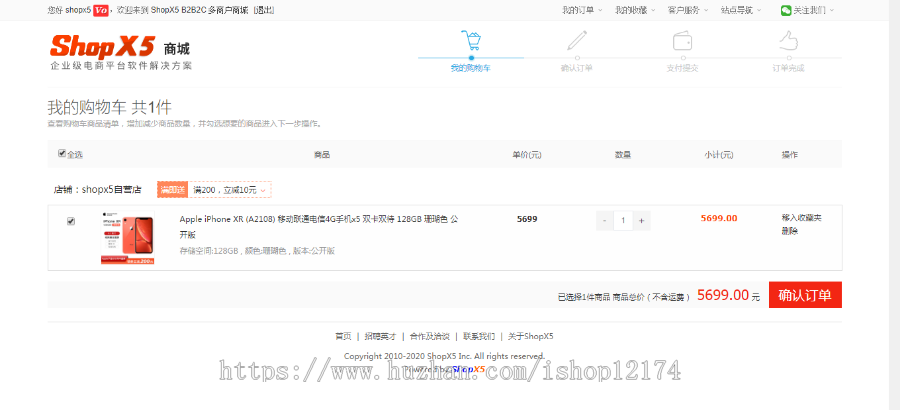Open the Apple iPhone XR product title link

(x=319, y=227)
